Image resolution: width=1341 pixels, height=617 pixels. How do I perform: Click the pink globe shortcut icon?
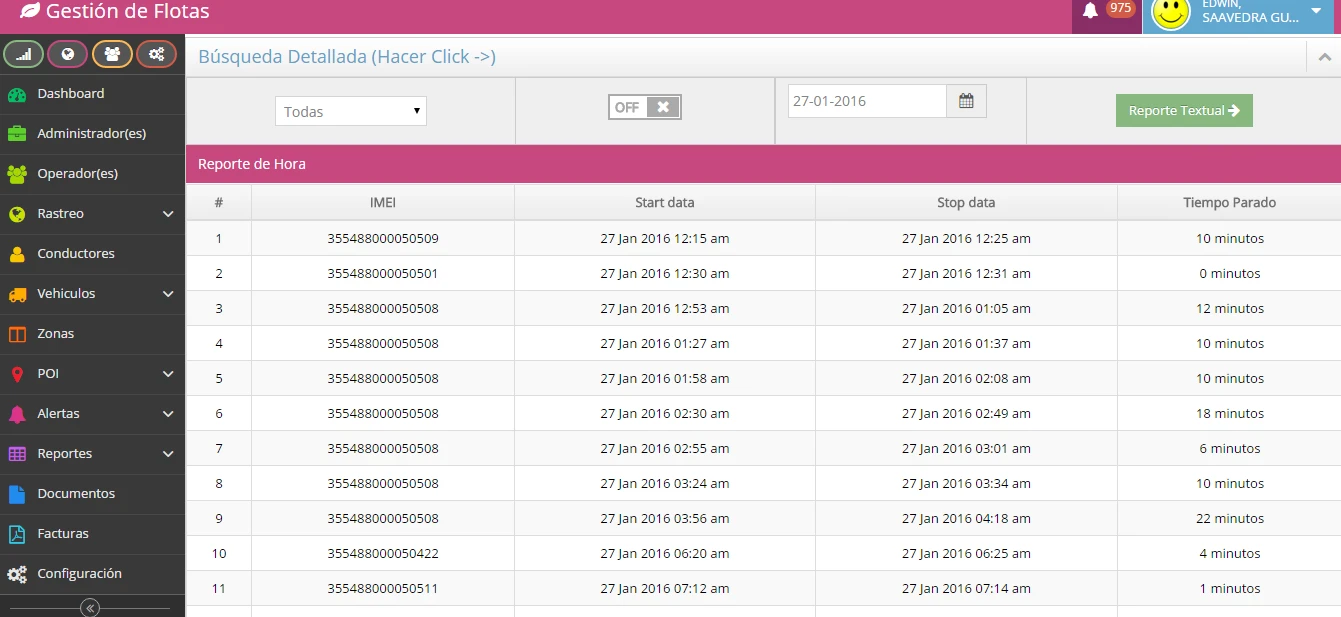click(x=68, y=54)
